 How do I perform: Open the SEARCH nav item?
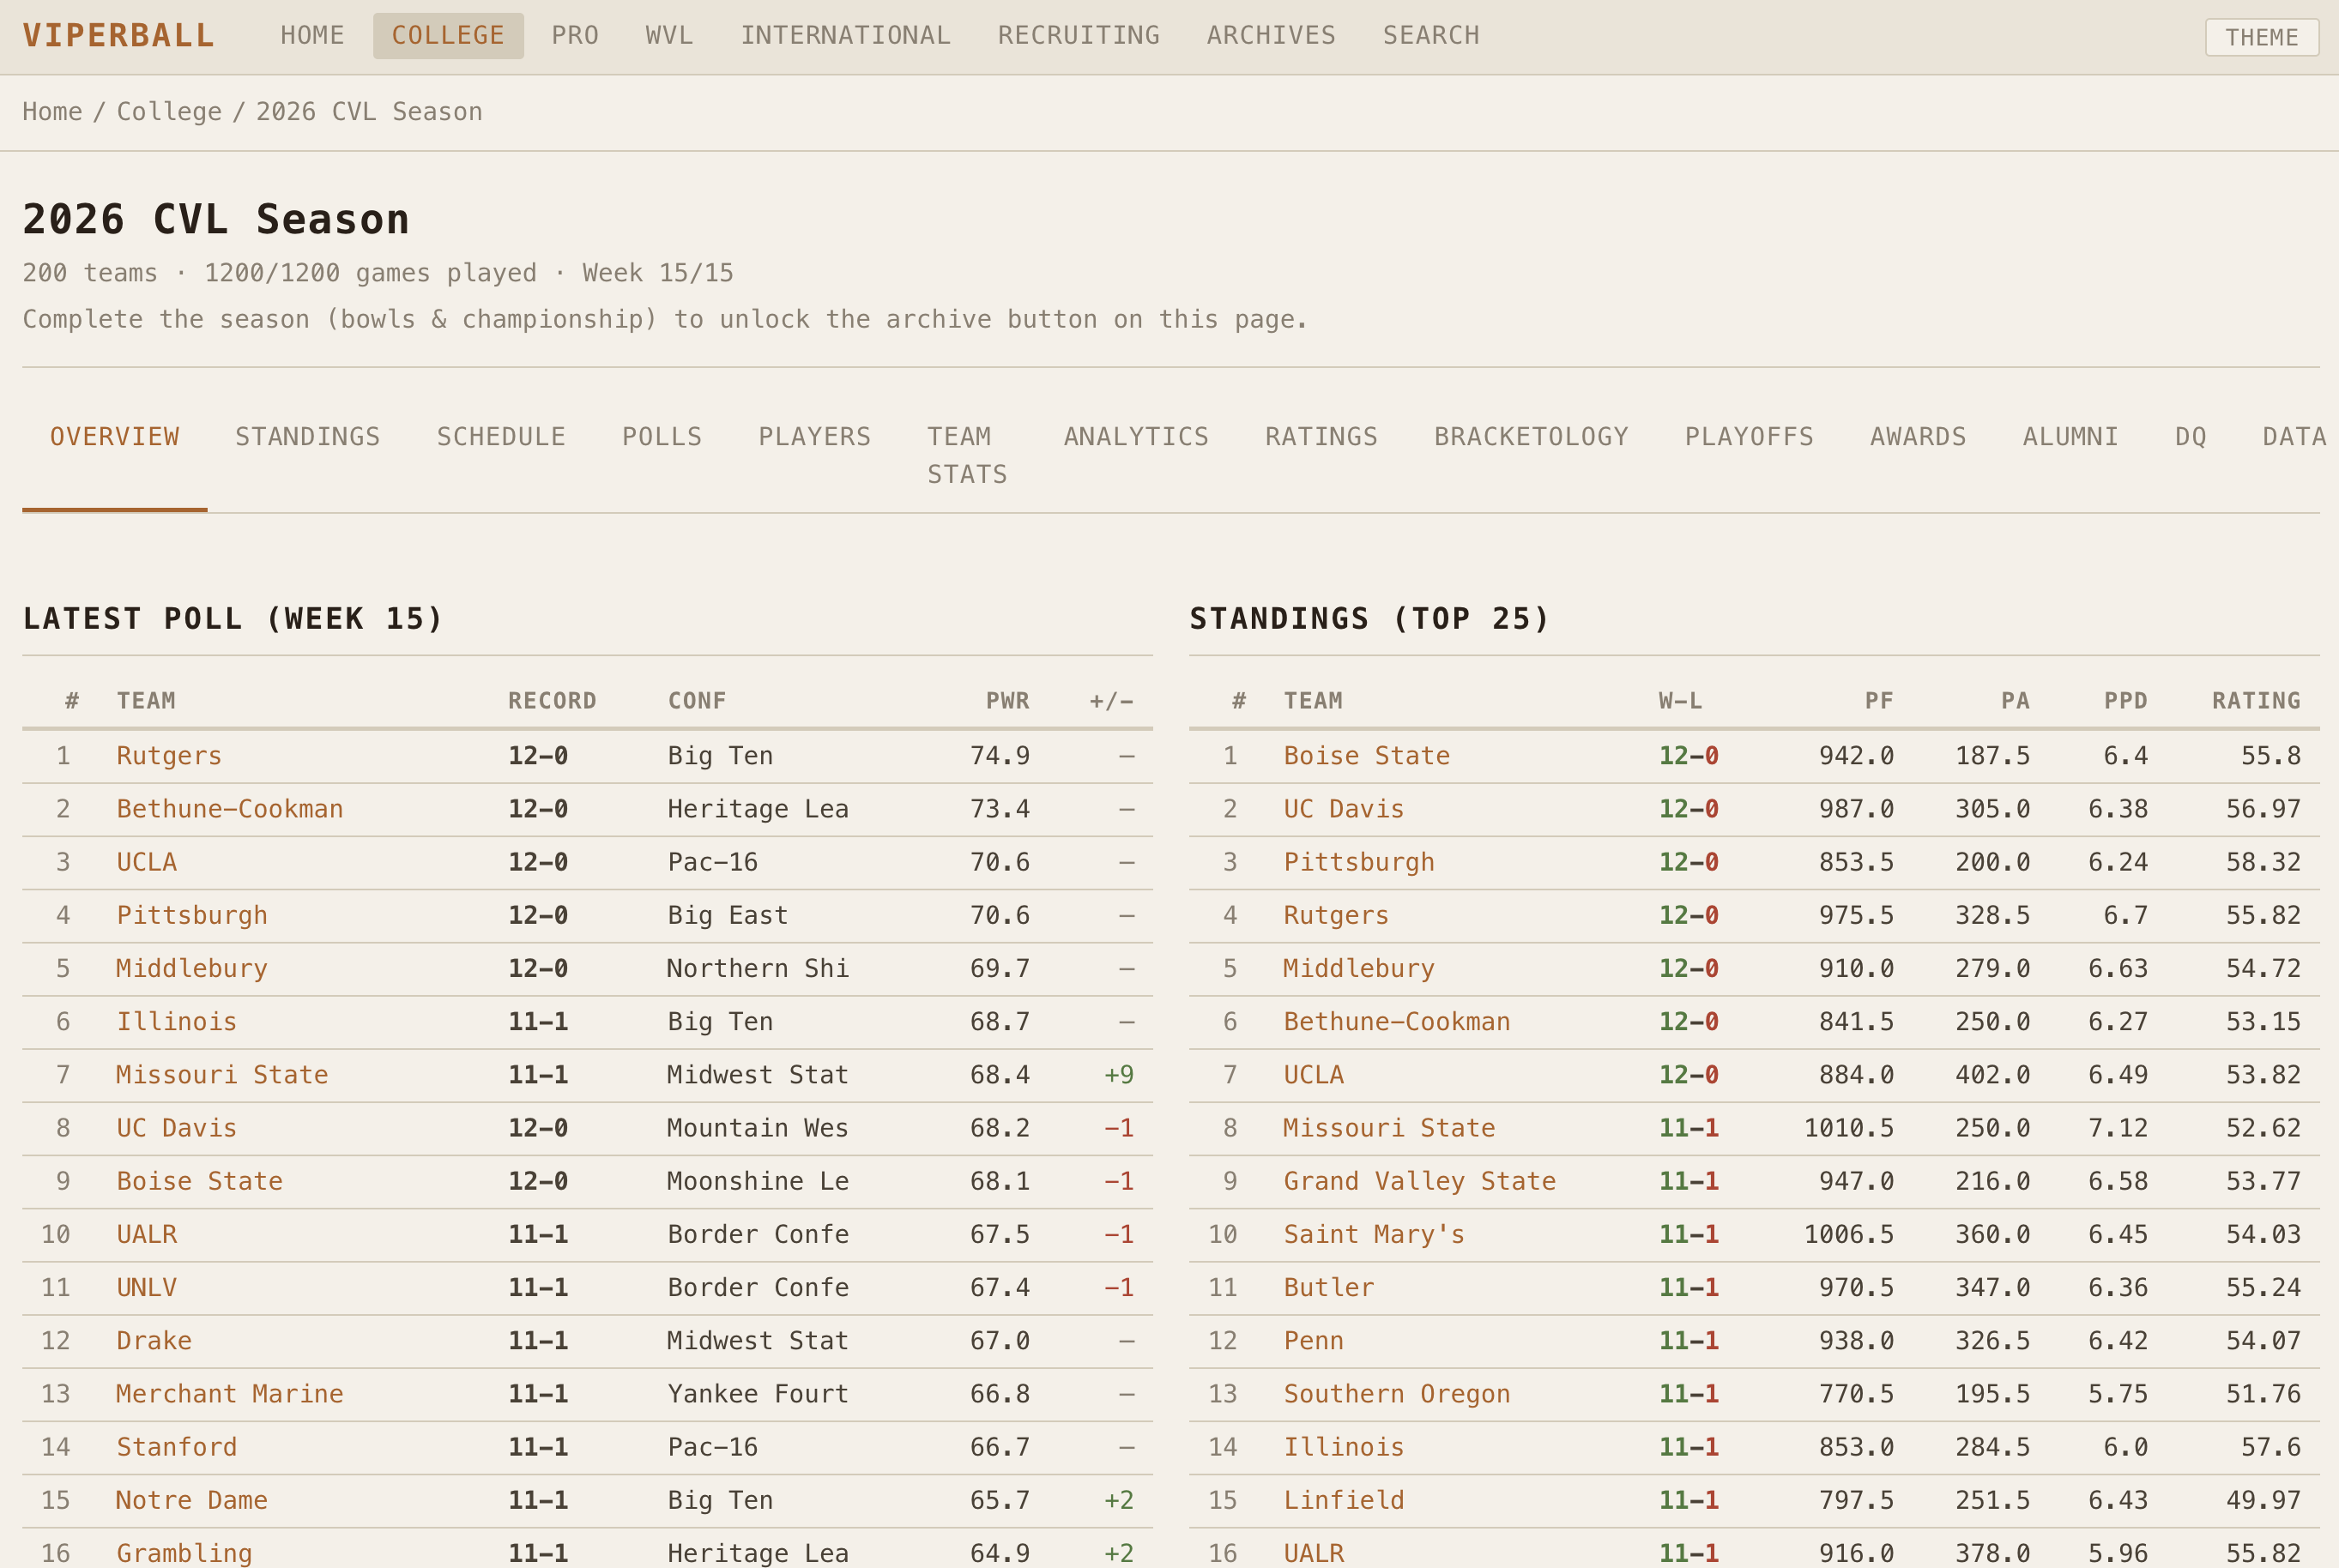point(1431,36)
